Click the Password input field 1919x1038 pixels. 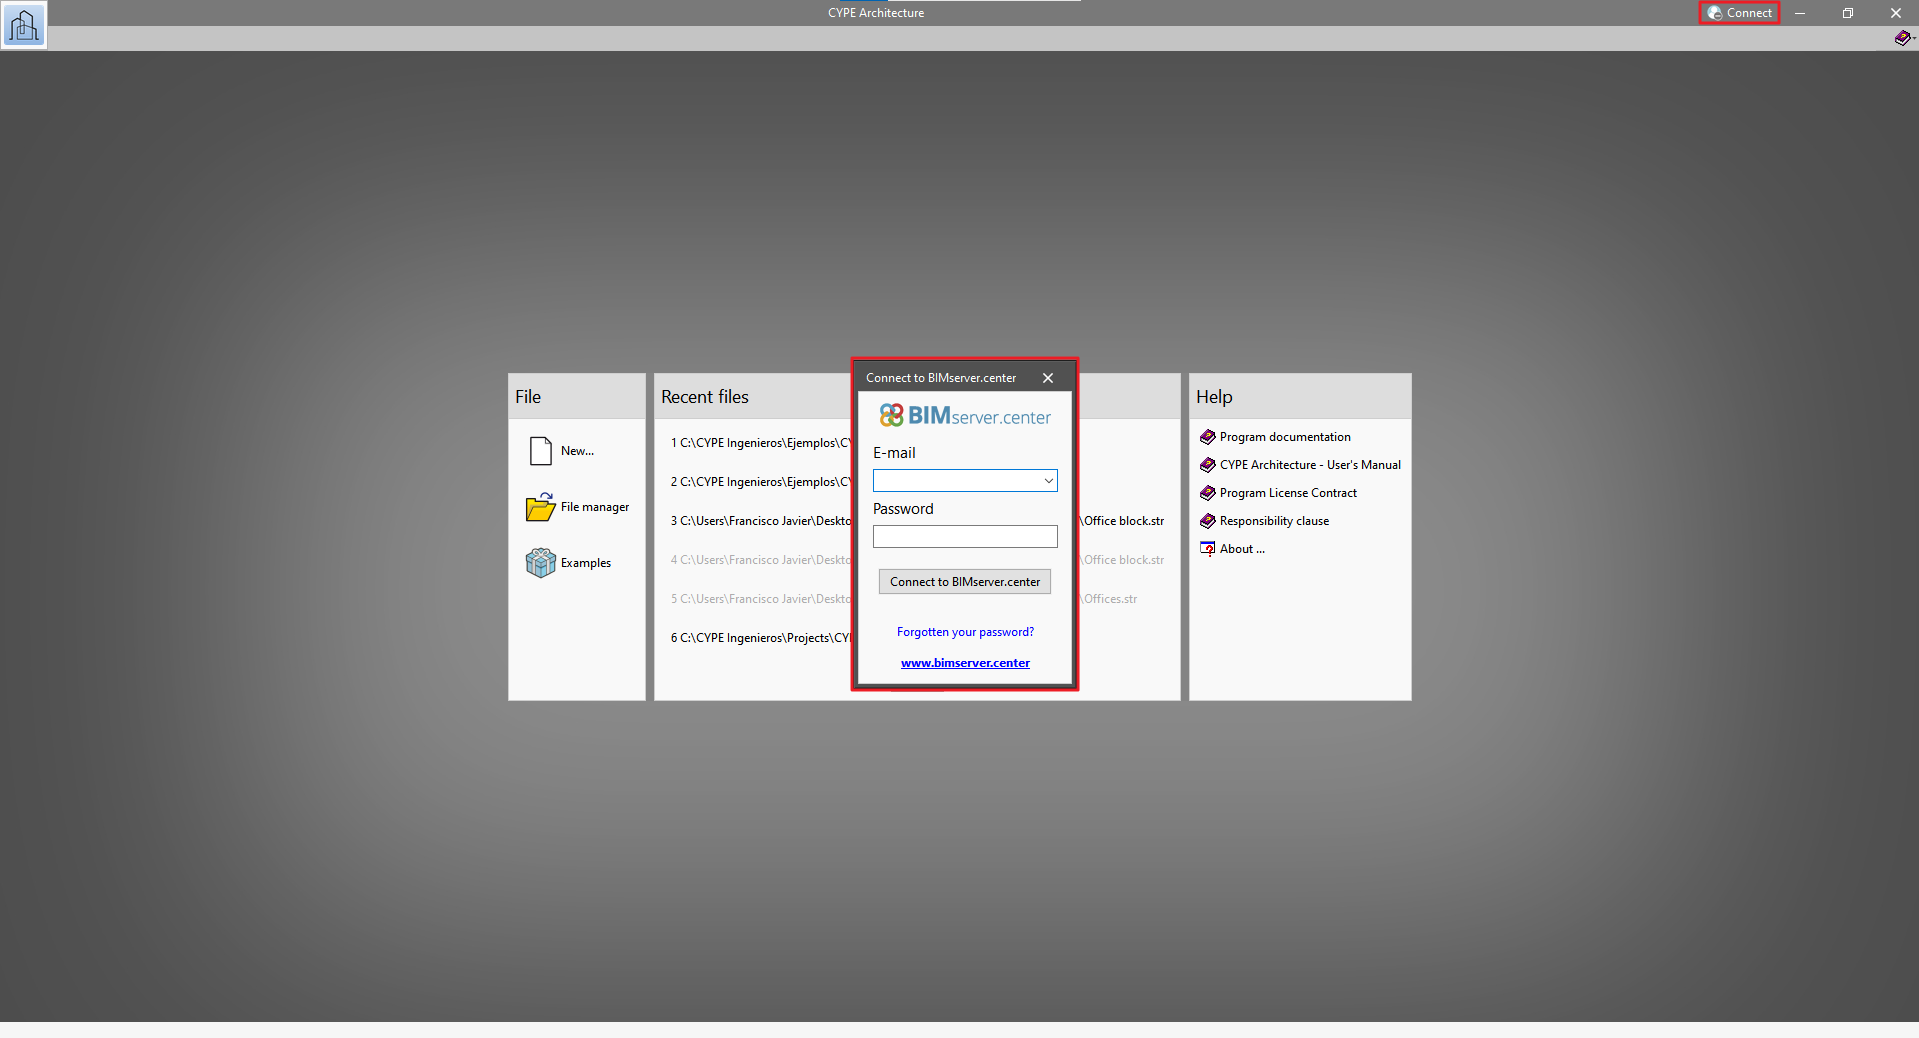(x=964, y=537)
